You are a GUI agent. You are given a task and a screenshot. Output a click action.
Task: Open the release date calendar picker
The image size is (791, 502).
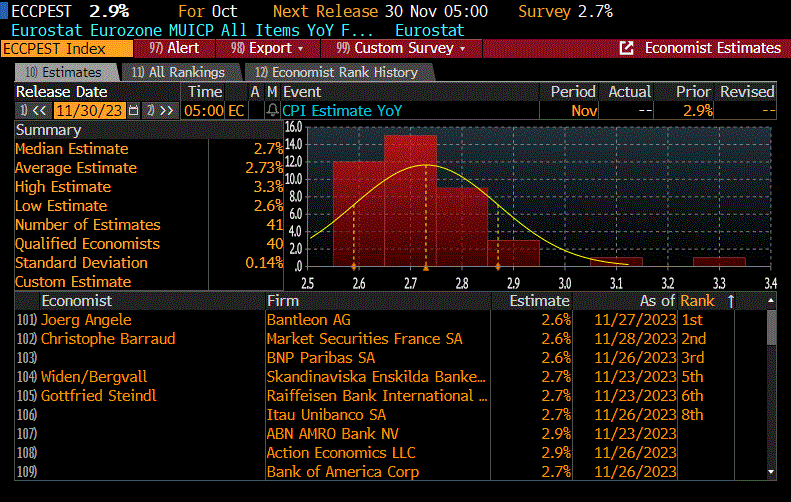134,110
